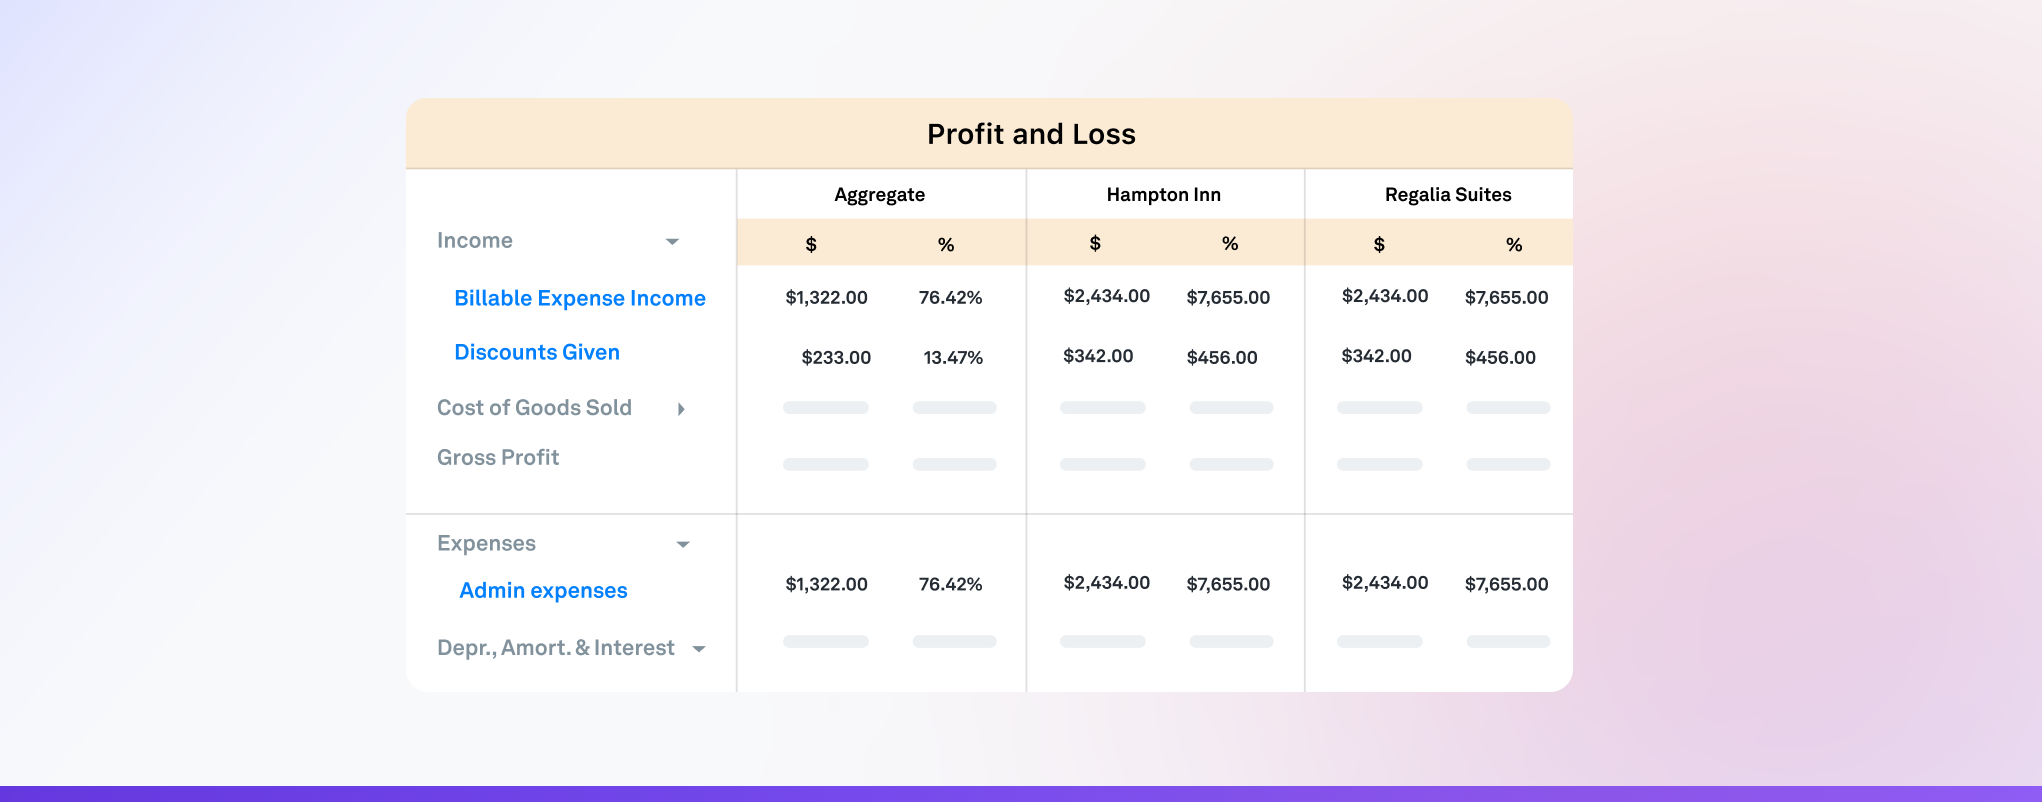Select the Regalia Suites column header

1447,194
